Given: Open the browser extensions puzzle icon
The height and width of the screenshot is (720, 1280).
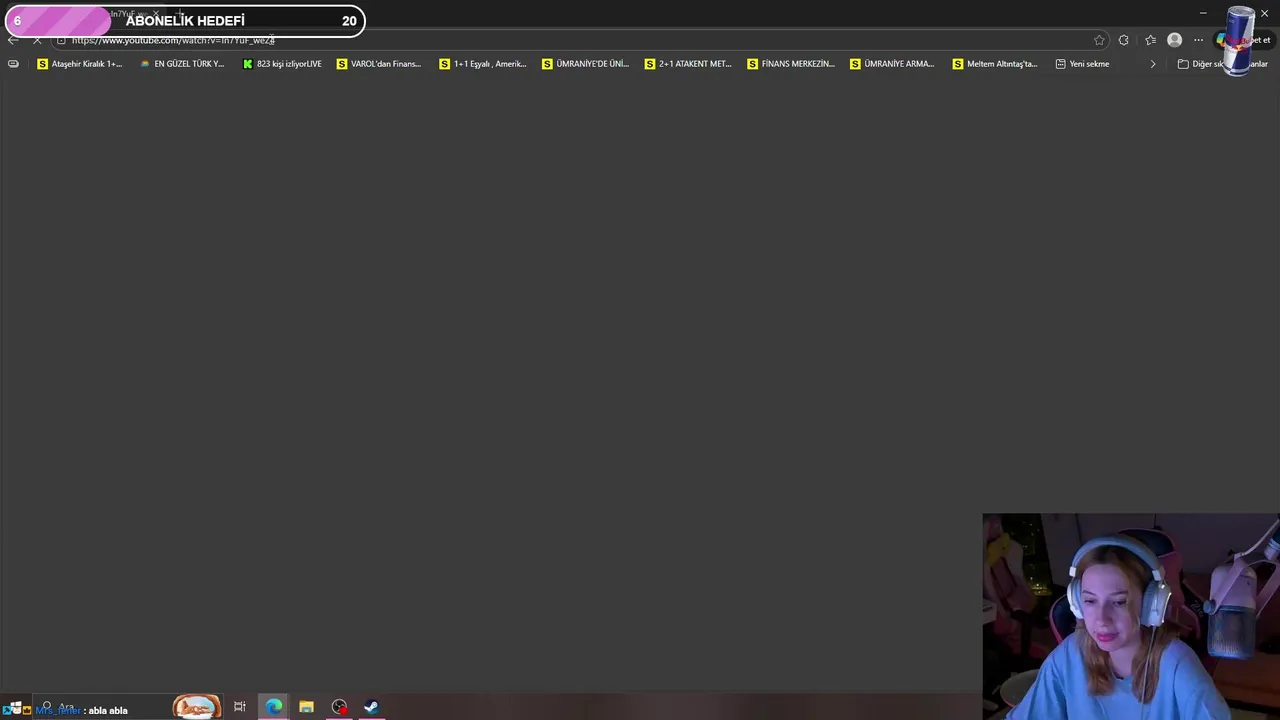Looking at the screenshot, I should [1124, 40].
